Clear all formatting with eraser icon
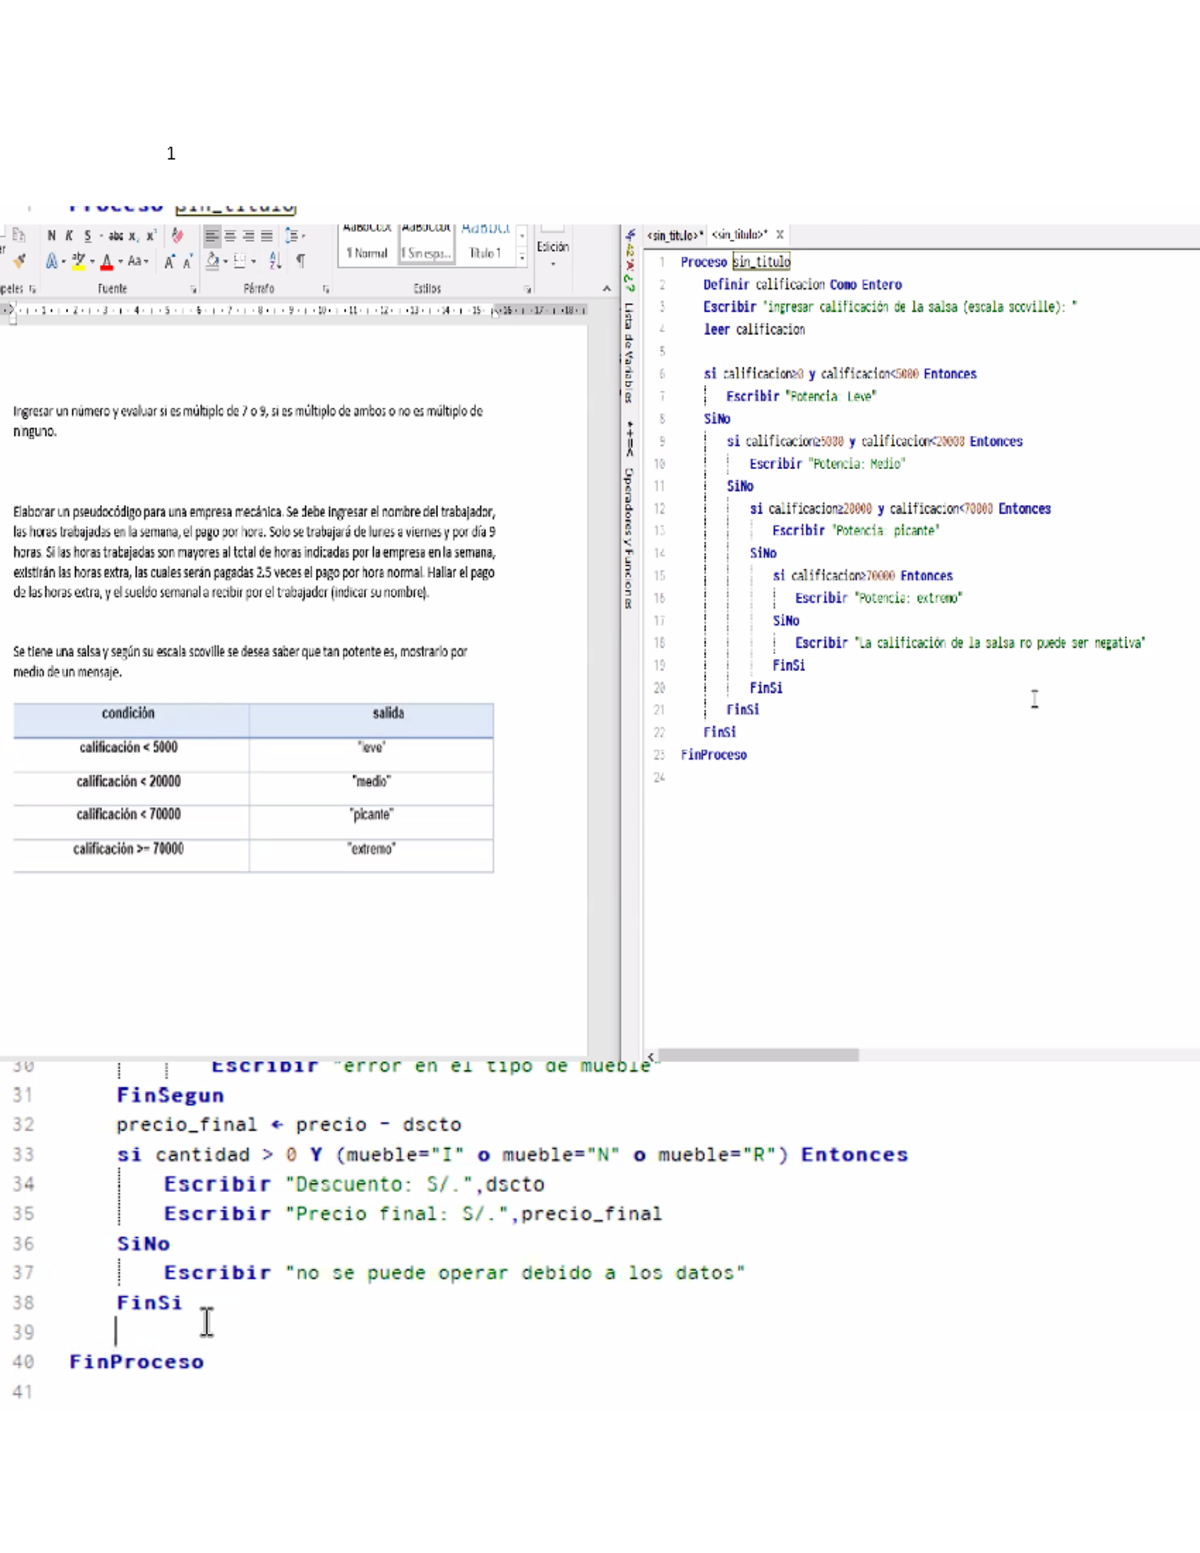The image size is (1200, 1553). (x=177, y=236)
